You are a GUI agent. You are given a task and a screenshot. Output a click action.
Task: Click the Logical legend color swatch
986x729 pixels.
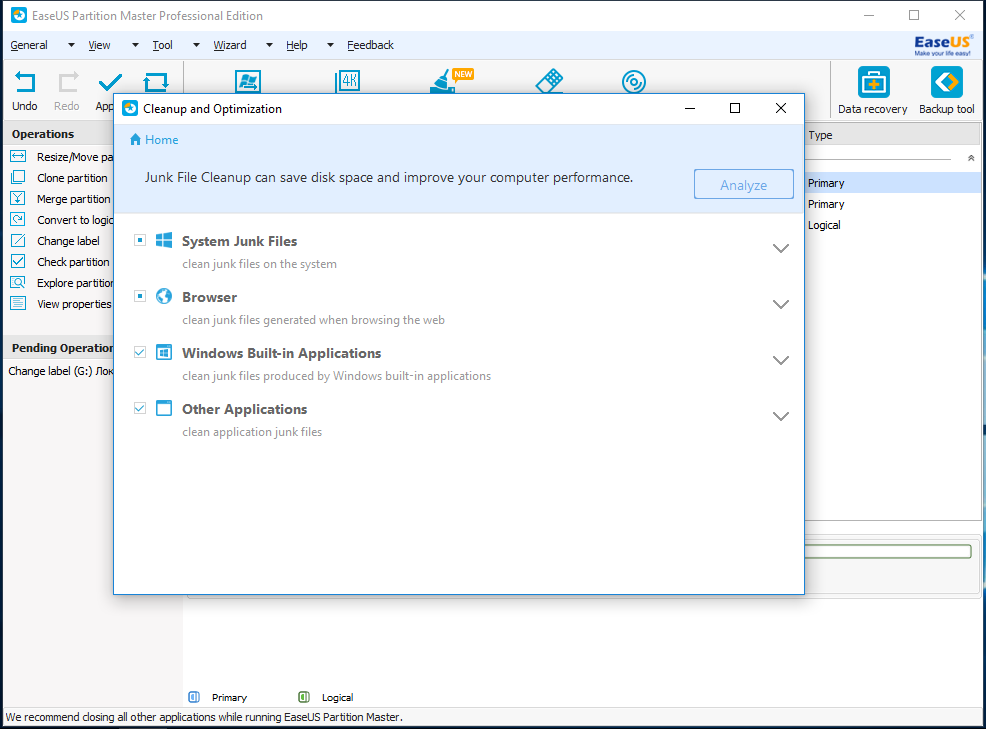click(304, 697)
